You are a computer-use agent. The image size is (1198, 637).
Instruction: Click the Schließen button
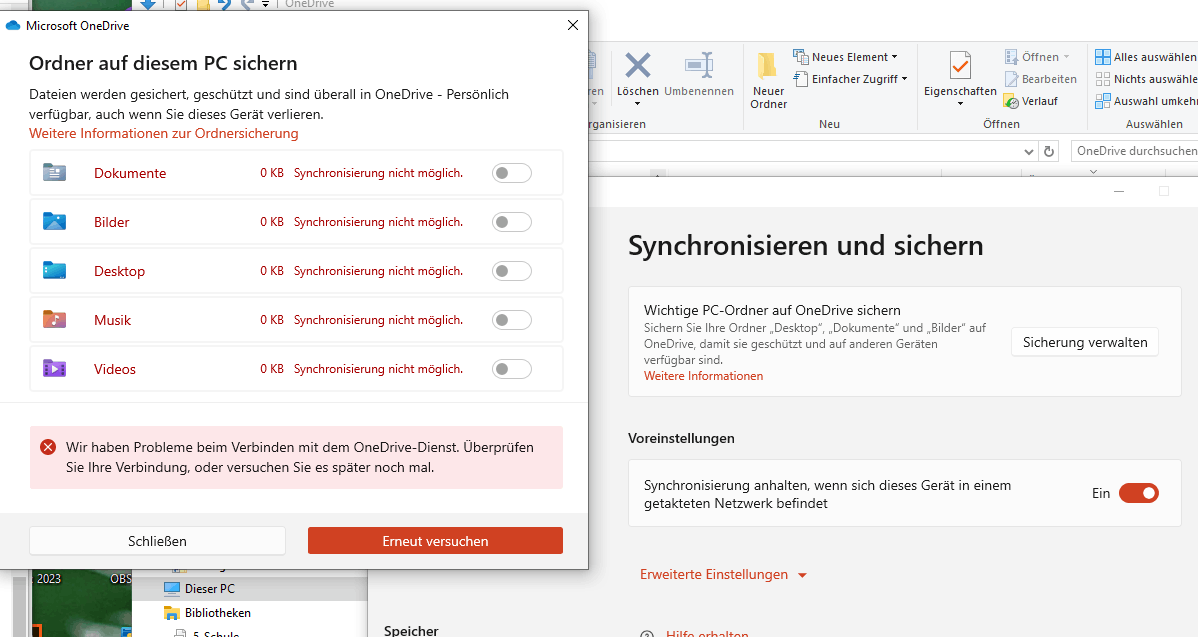(x=157, y=541)
